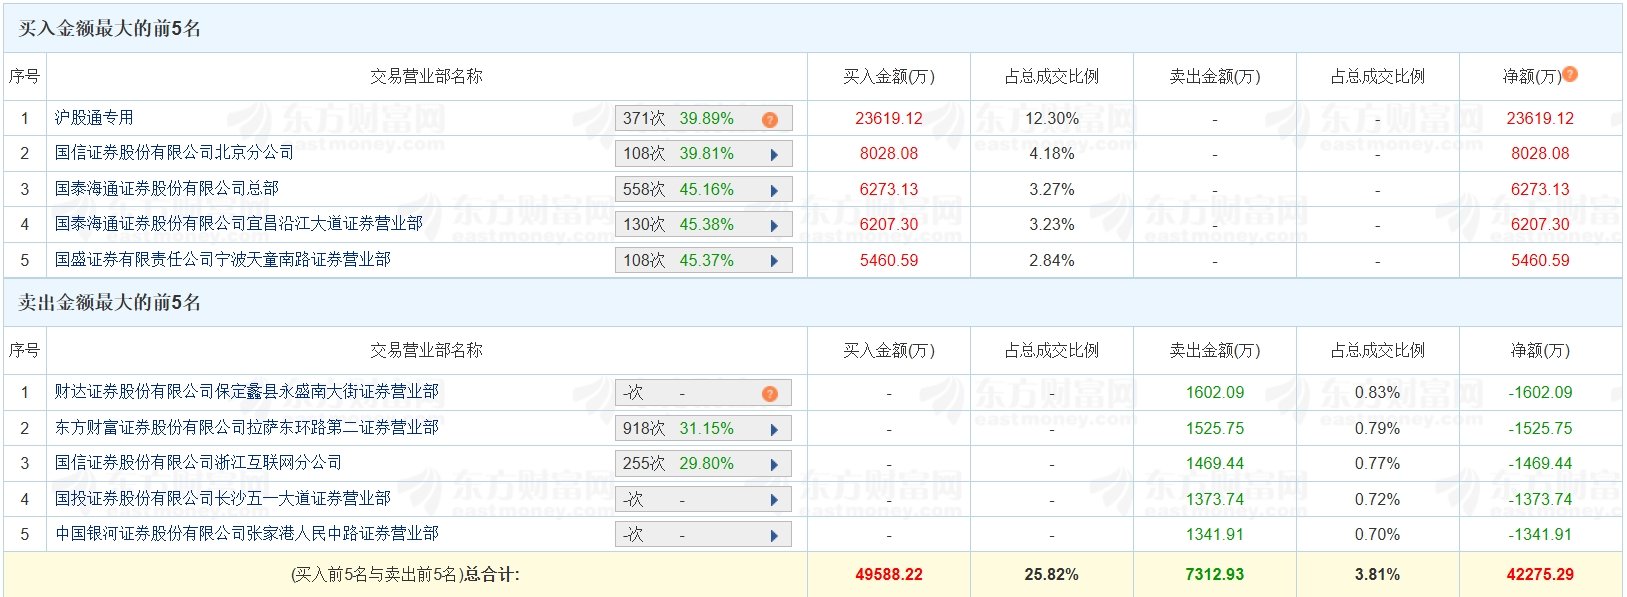This screenshot has height=597, width=1627.
Task: Select buy amount 8028.08 in 买入金额 column
Action: pyautogui.click(x=889, y=154)
